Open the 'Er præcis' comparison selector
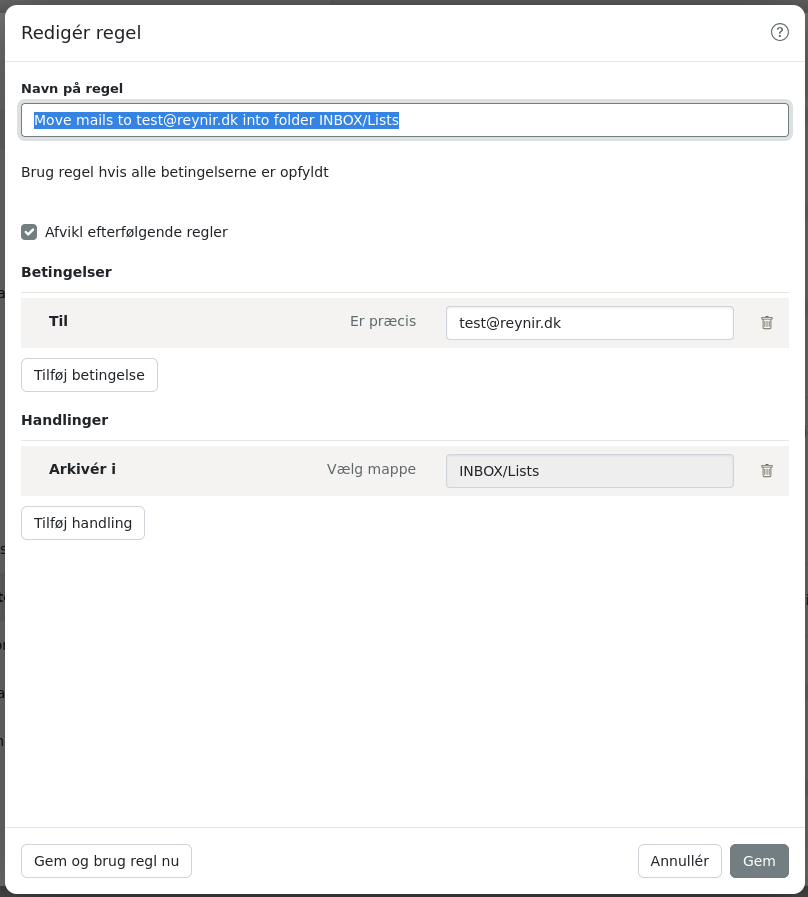This screenshot has height=897, width=808. click(x=383, y=321)
